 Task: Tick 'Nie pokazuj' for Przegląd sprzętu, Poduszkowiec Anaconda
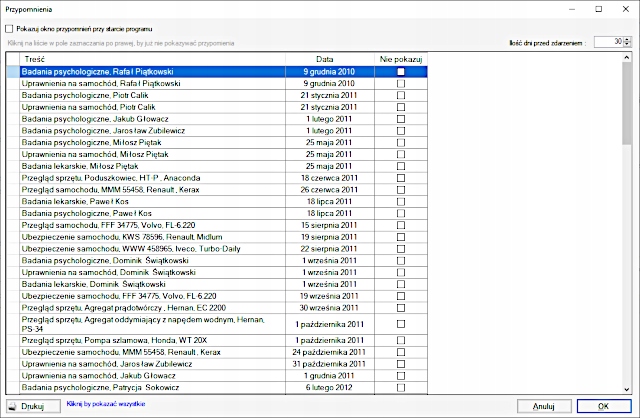[401, 178]
